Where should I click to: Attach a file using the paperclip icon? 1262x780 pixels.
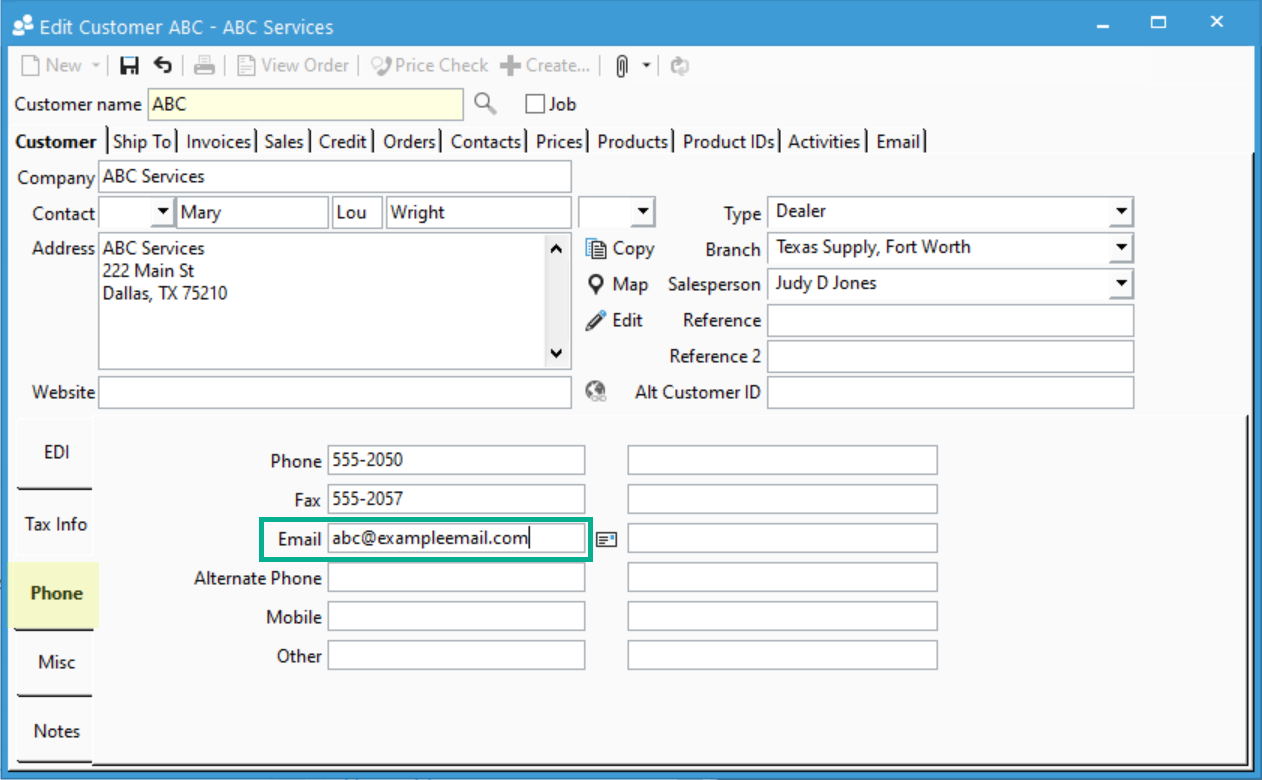pos(620,65)
